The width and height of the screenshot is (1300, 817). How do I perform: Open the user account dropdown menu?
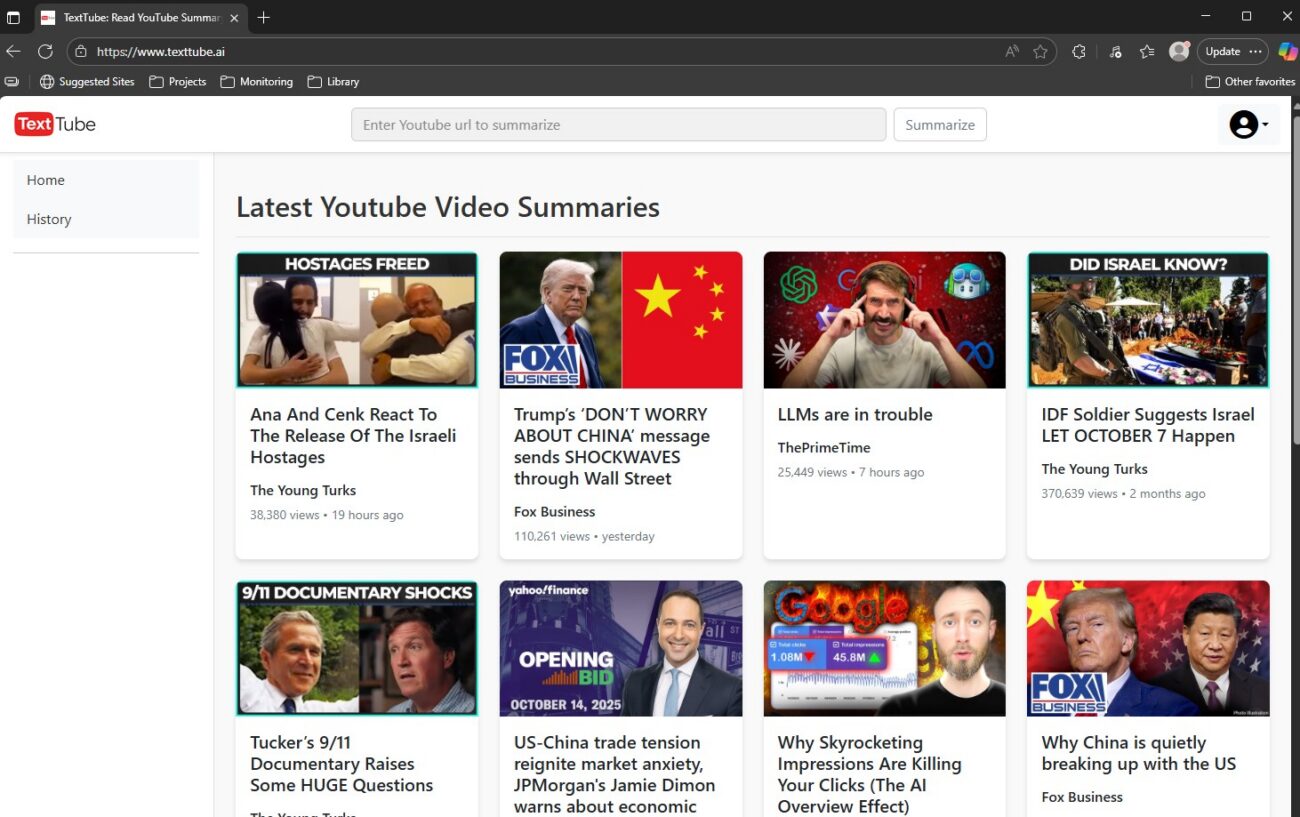[x=1248, y=124]
